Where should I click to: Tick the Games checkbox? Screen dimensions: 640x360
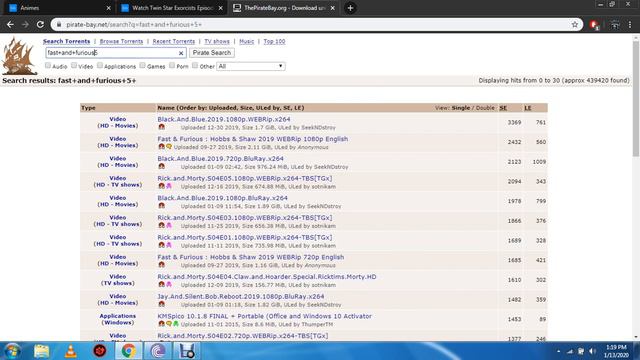tap(142, 65)
